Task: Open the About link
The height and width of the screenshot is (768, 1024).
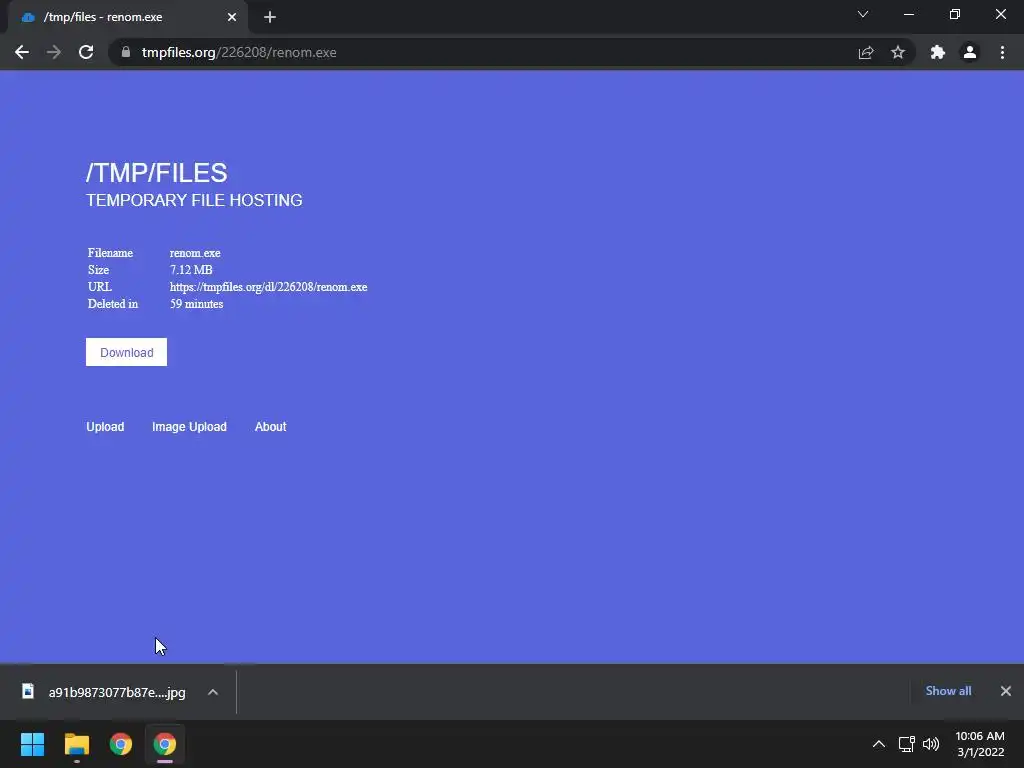Action: tap(270, 426)
